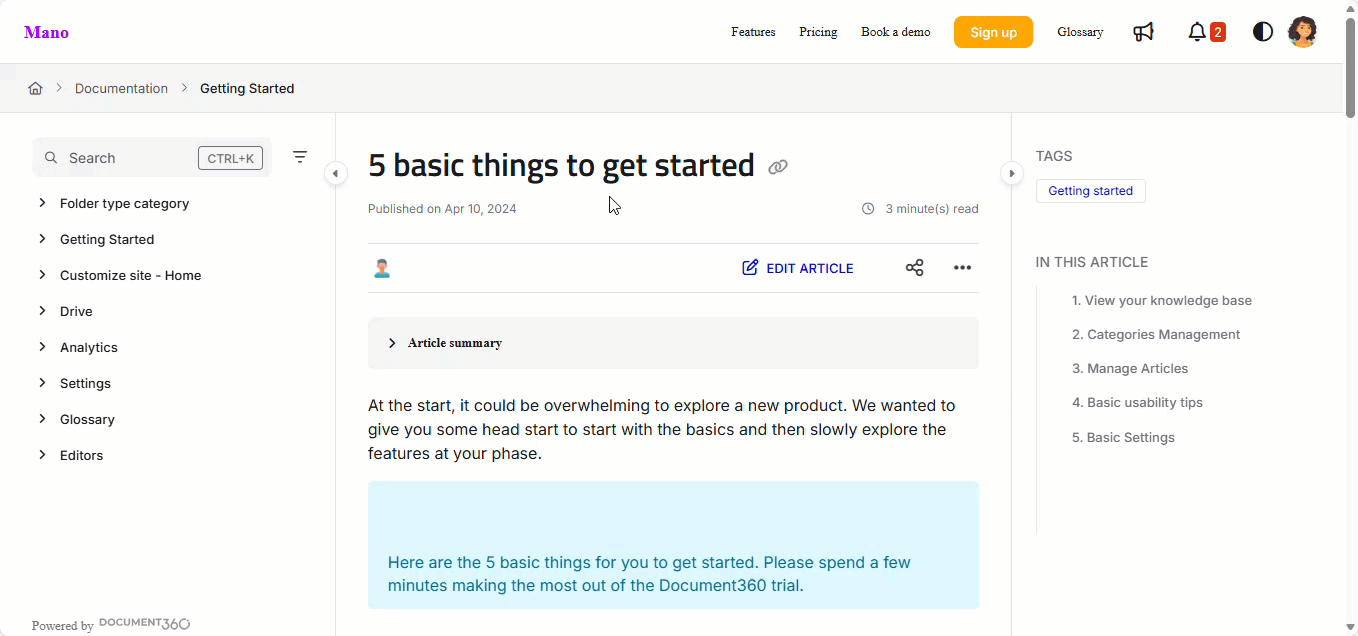Open the sidebar filter icon
This screenshot has width=1358, height=636.
pos(300,157)
